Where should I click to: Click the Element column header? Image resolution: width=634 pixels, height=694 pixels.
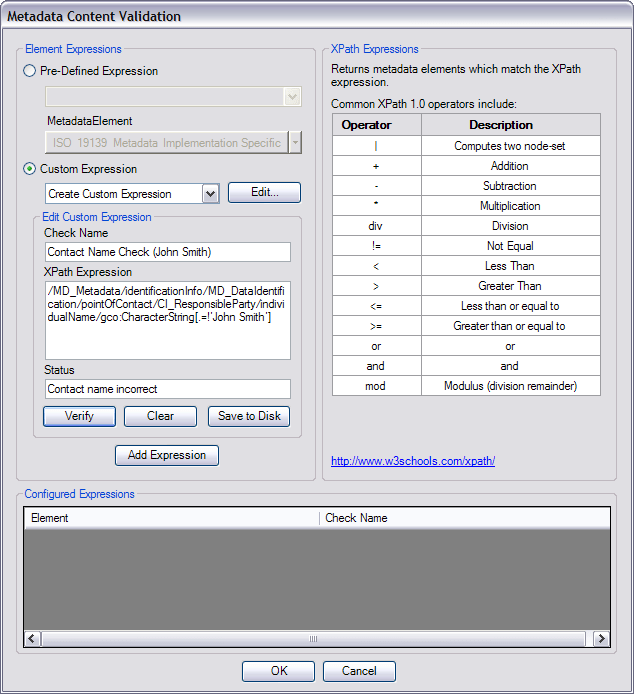tap(171, 518)
